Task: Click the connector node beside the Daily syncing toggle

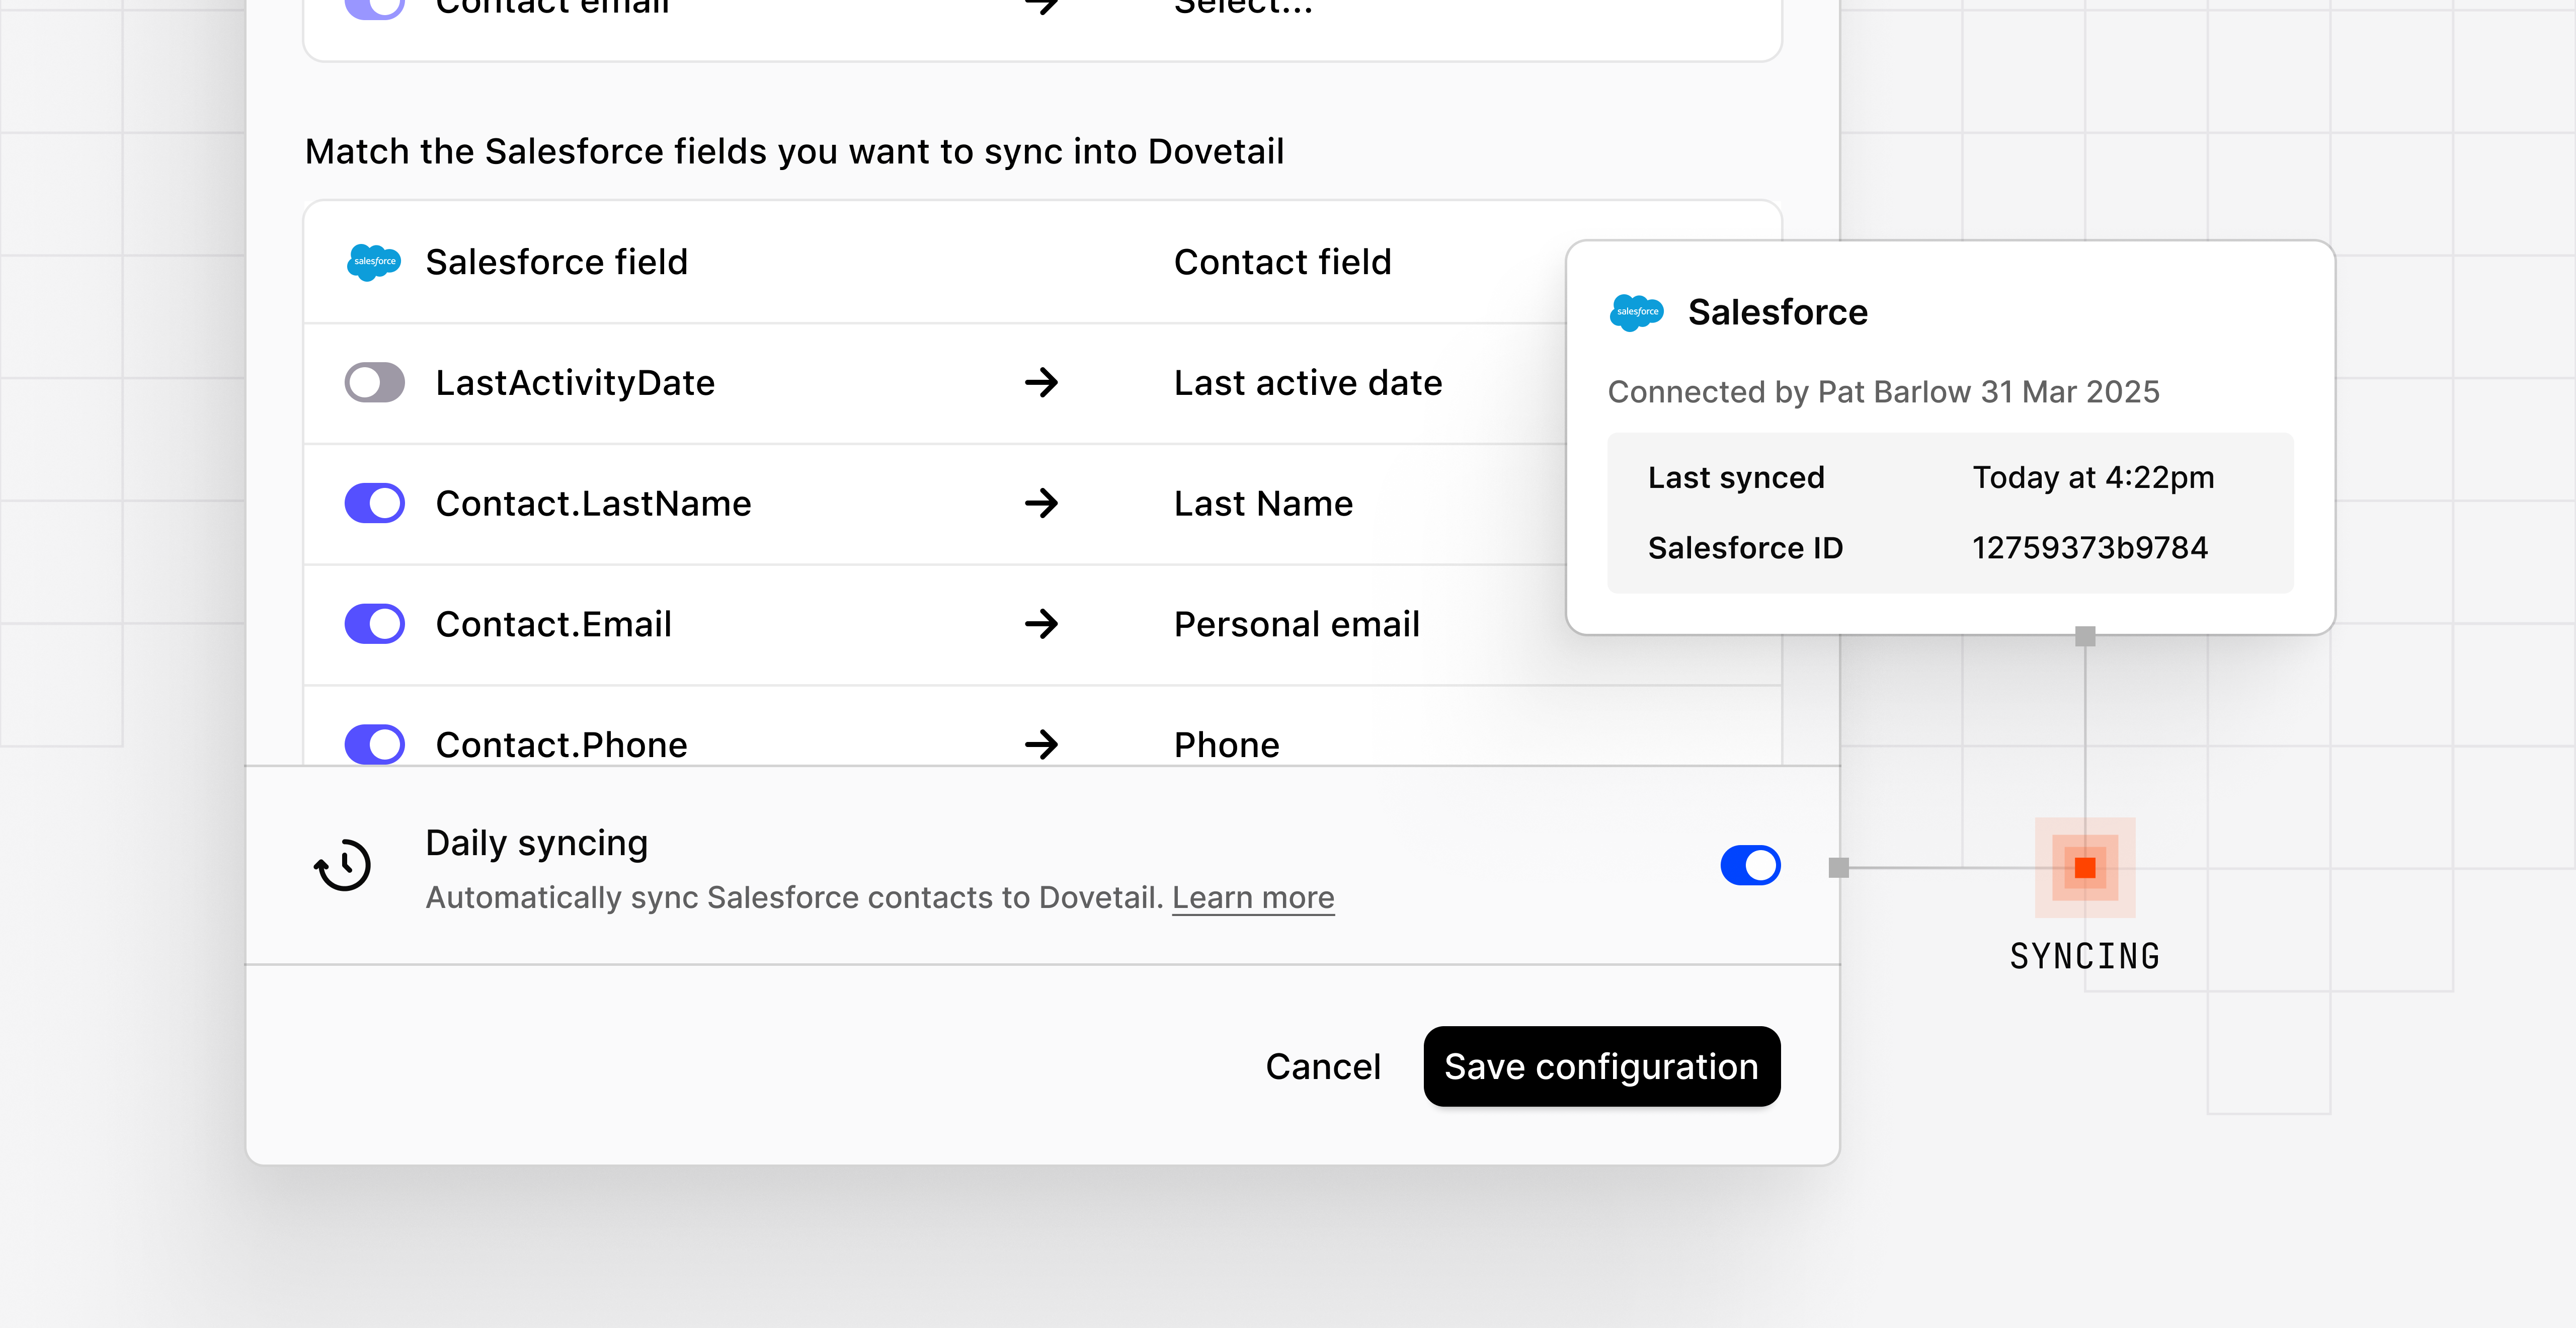Action: coord(1838,866)
